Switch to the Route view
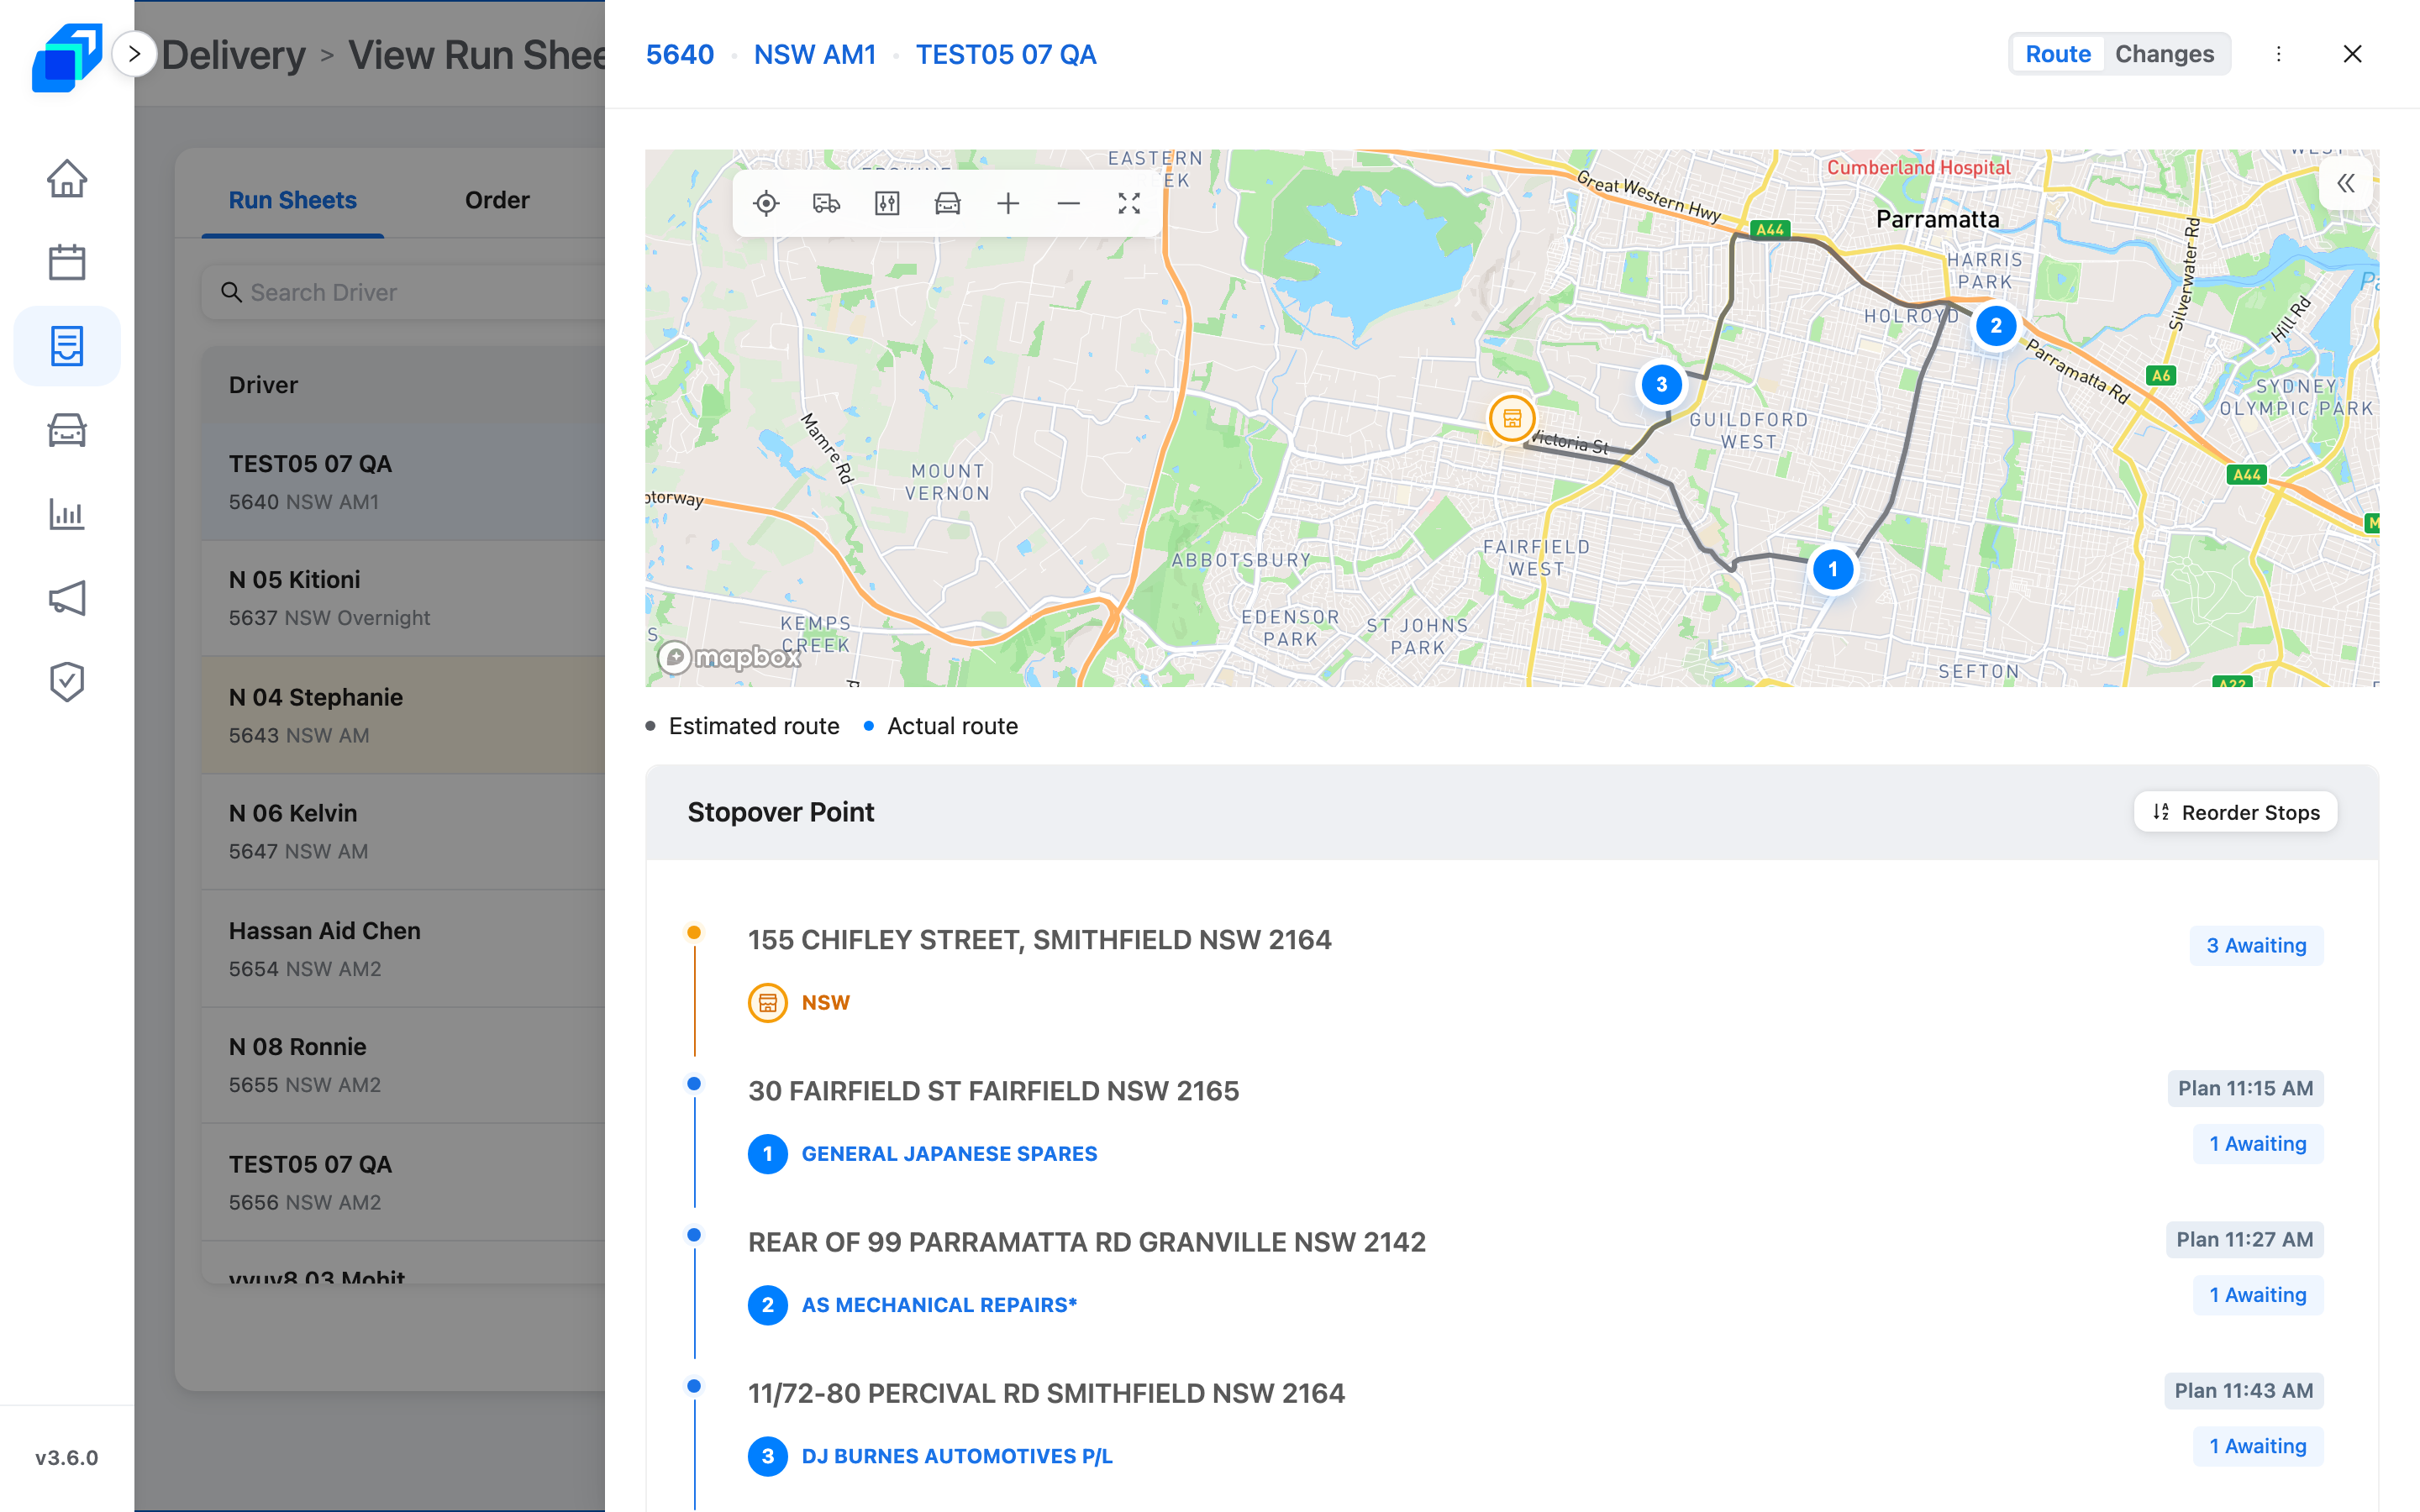This screenshot has height=1512, width=2420. coord(2058,54)
